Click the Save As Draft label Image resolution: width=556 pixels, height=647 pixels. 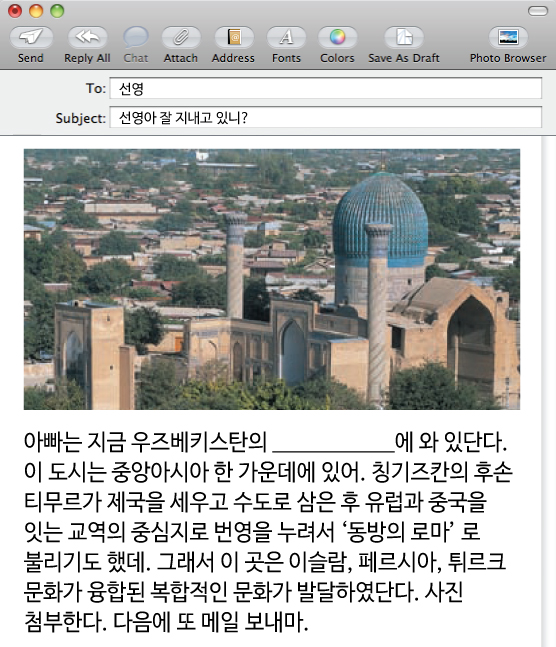pyautogui.click(x=404, y=58)
